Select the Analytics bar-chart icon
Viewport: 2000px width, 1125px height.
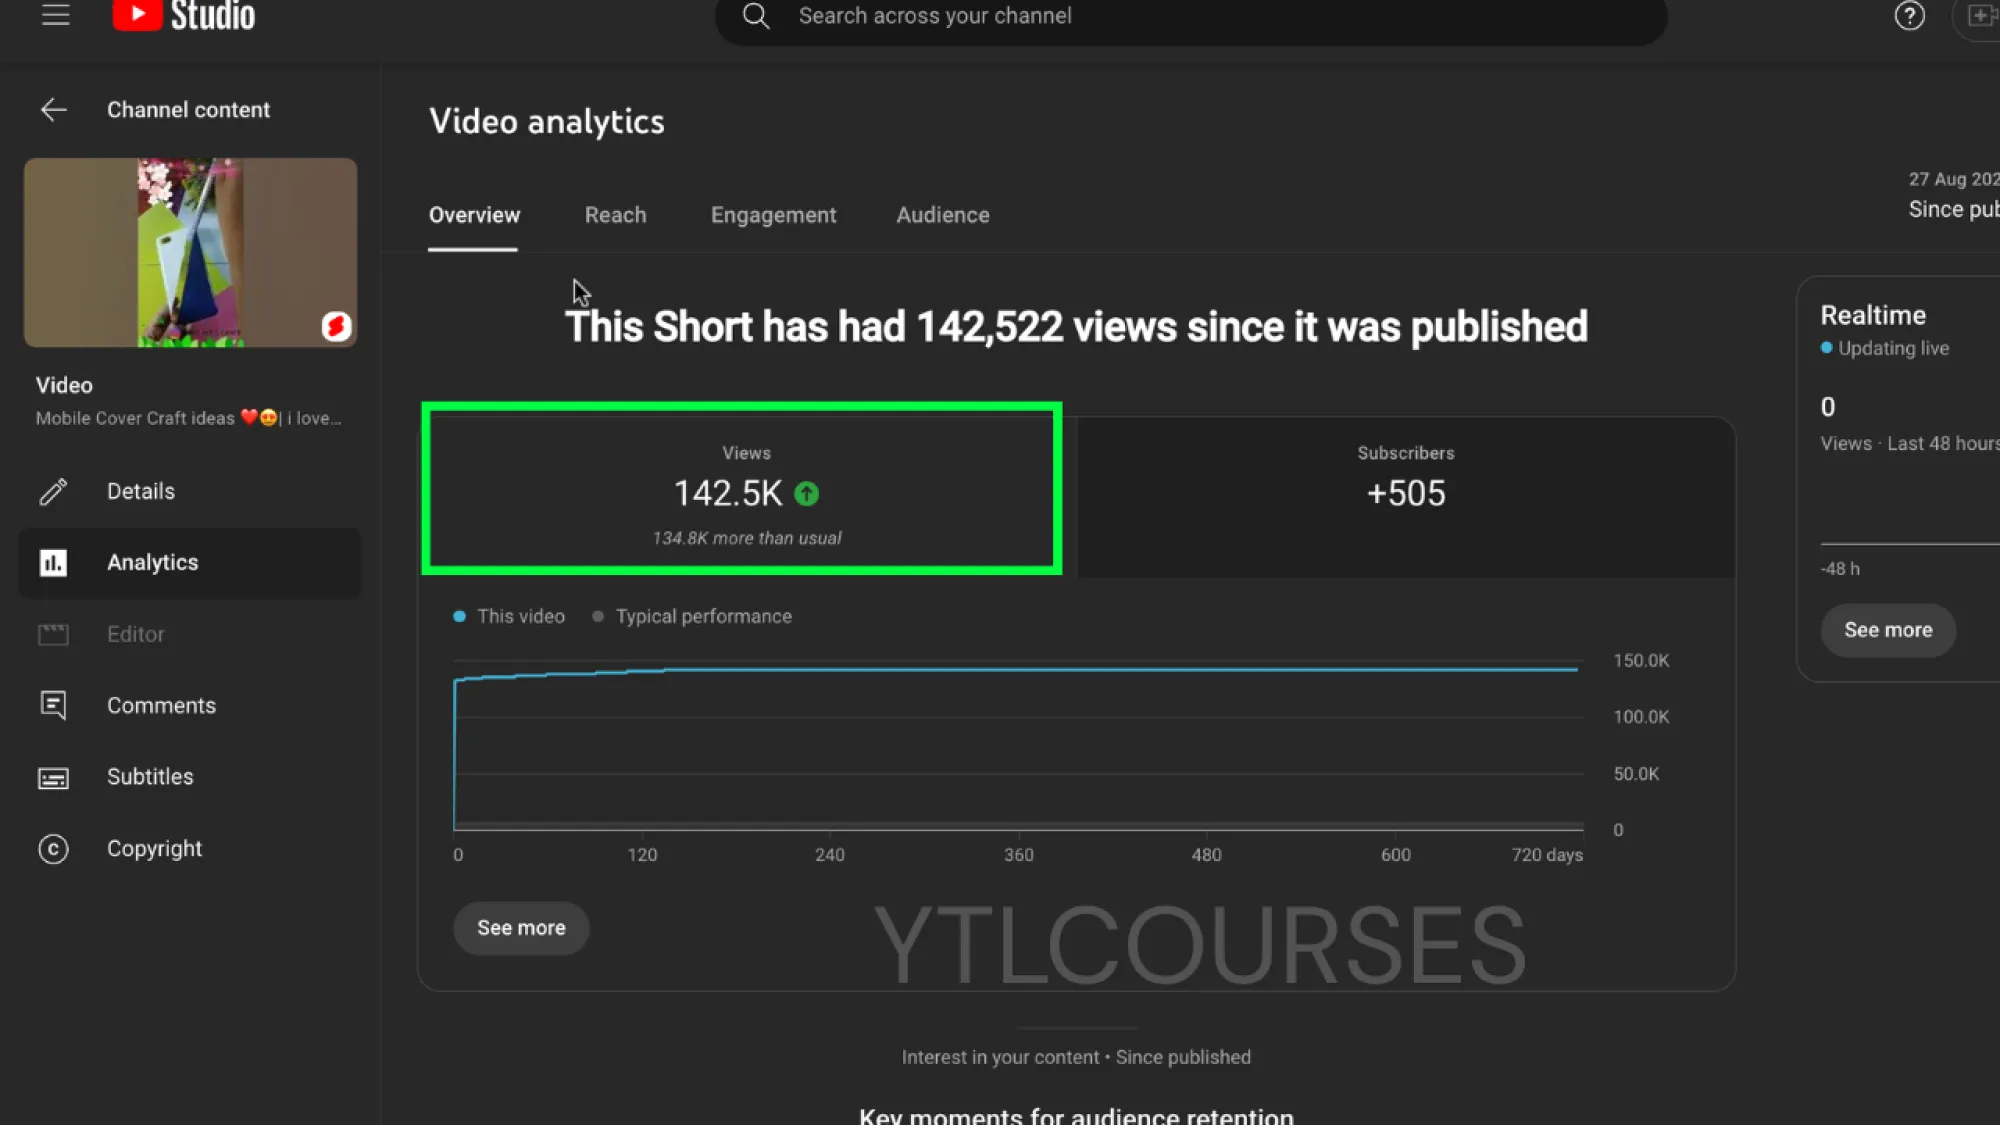[53, 563]
